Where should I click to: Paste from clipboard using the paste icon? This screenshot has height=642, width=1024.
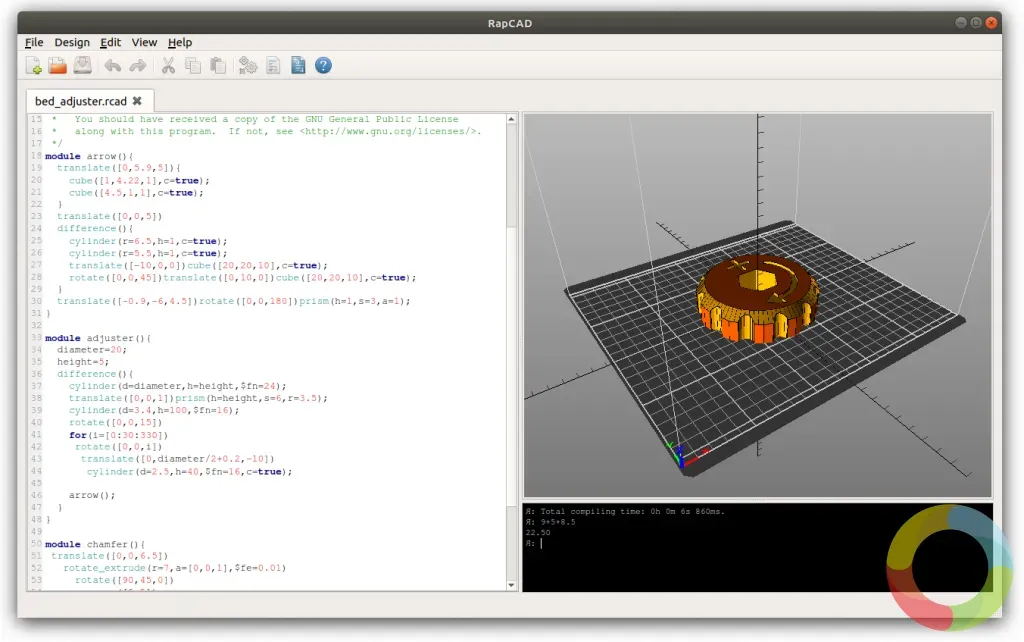(x=217, y=65)
